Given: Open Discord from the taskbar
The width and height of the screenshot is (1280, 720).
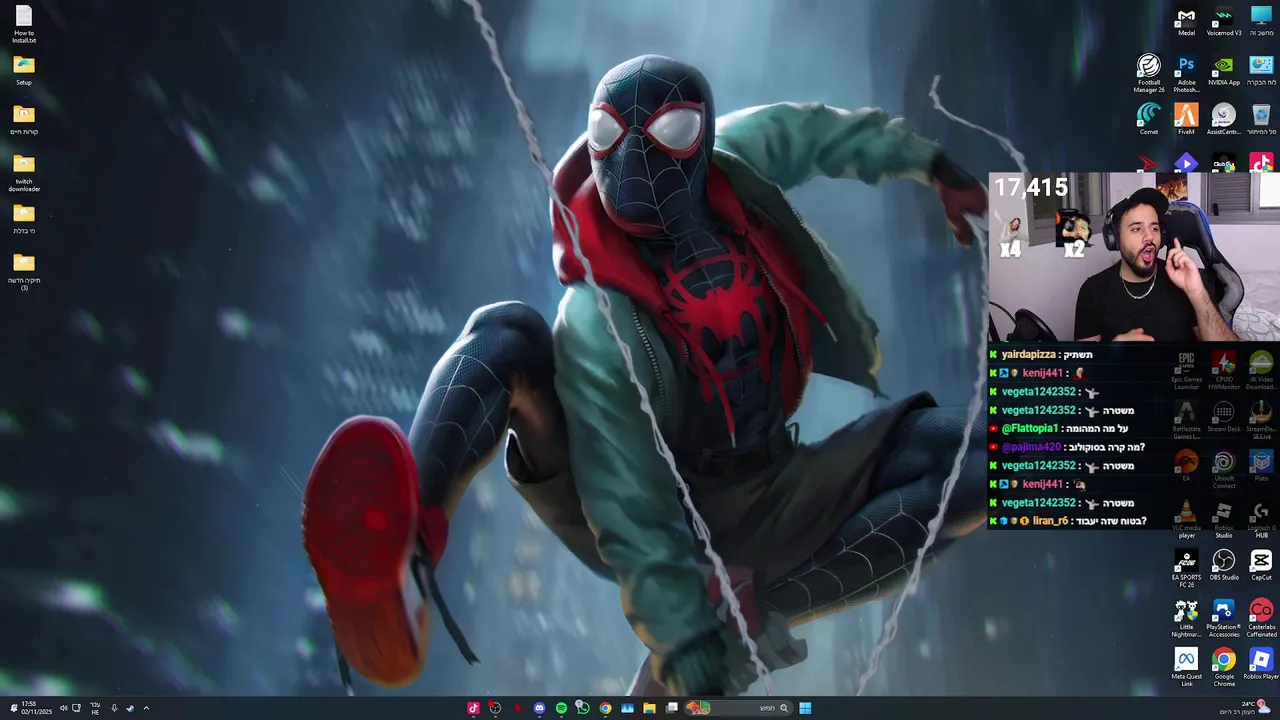Looking at the screenshot, I should 539,708.
